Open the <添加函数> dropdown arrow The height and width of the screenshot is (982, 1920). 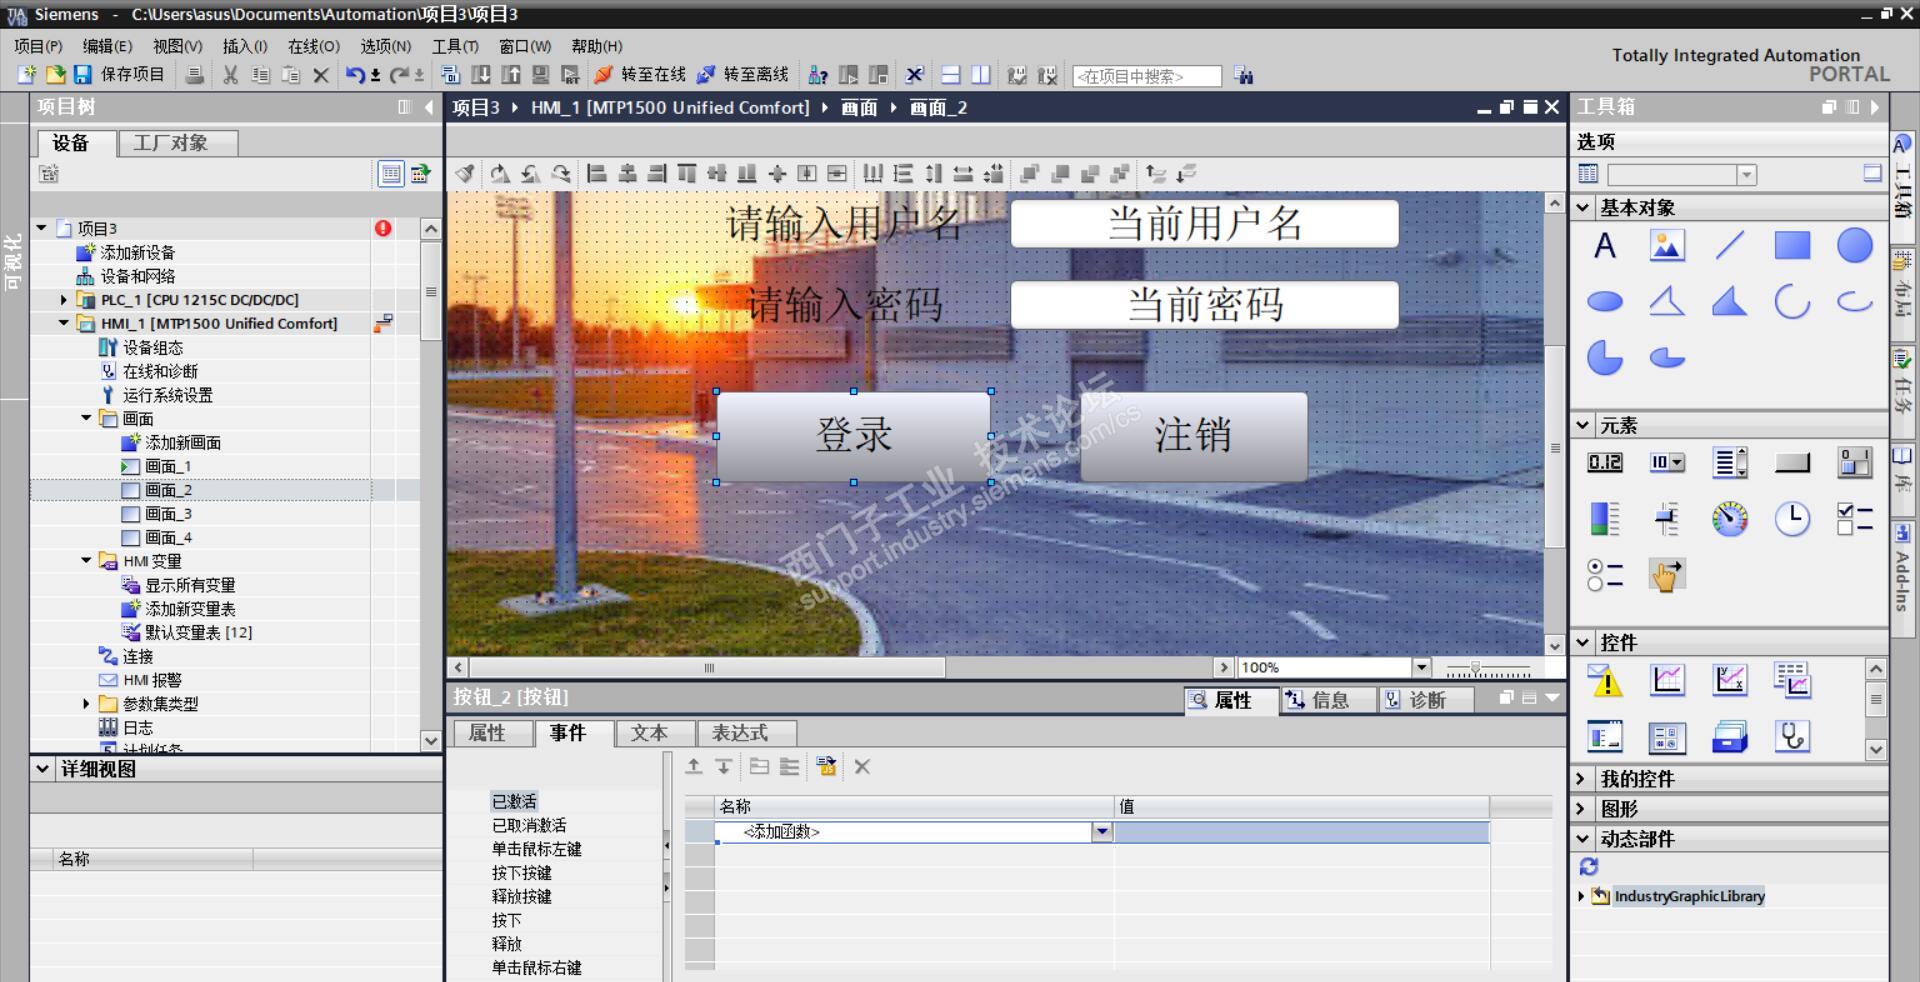[x=1102, y=831]
